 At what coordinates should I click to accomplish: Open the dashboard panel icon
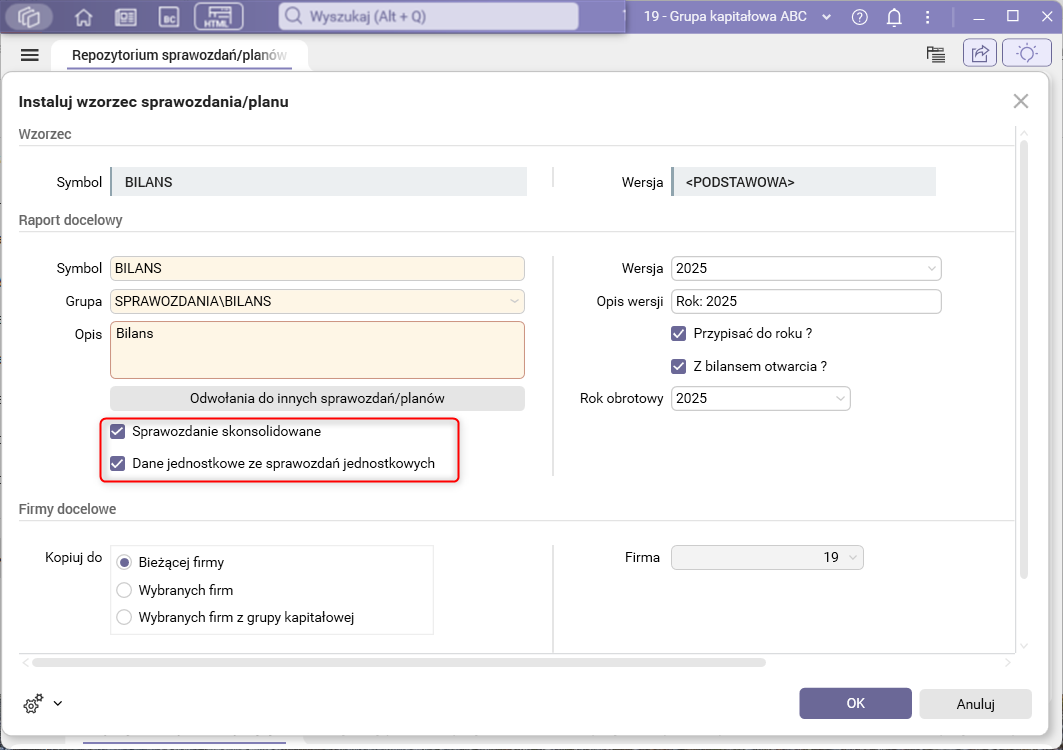125,17
